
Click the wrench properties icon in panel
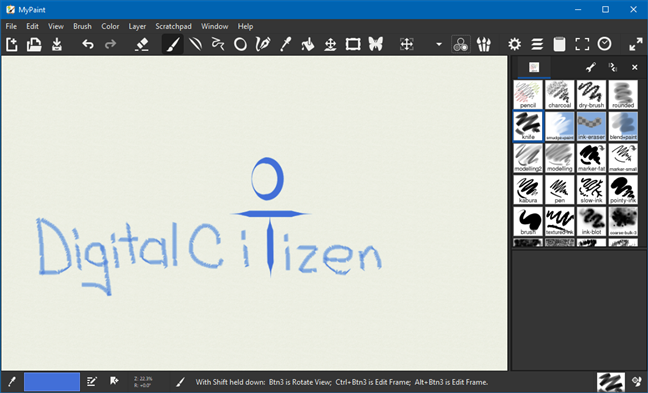(591, 67)
